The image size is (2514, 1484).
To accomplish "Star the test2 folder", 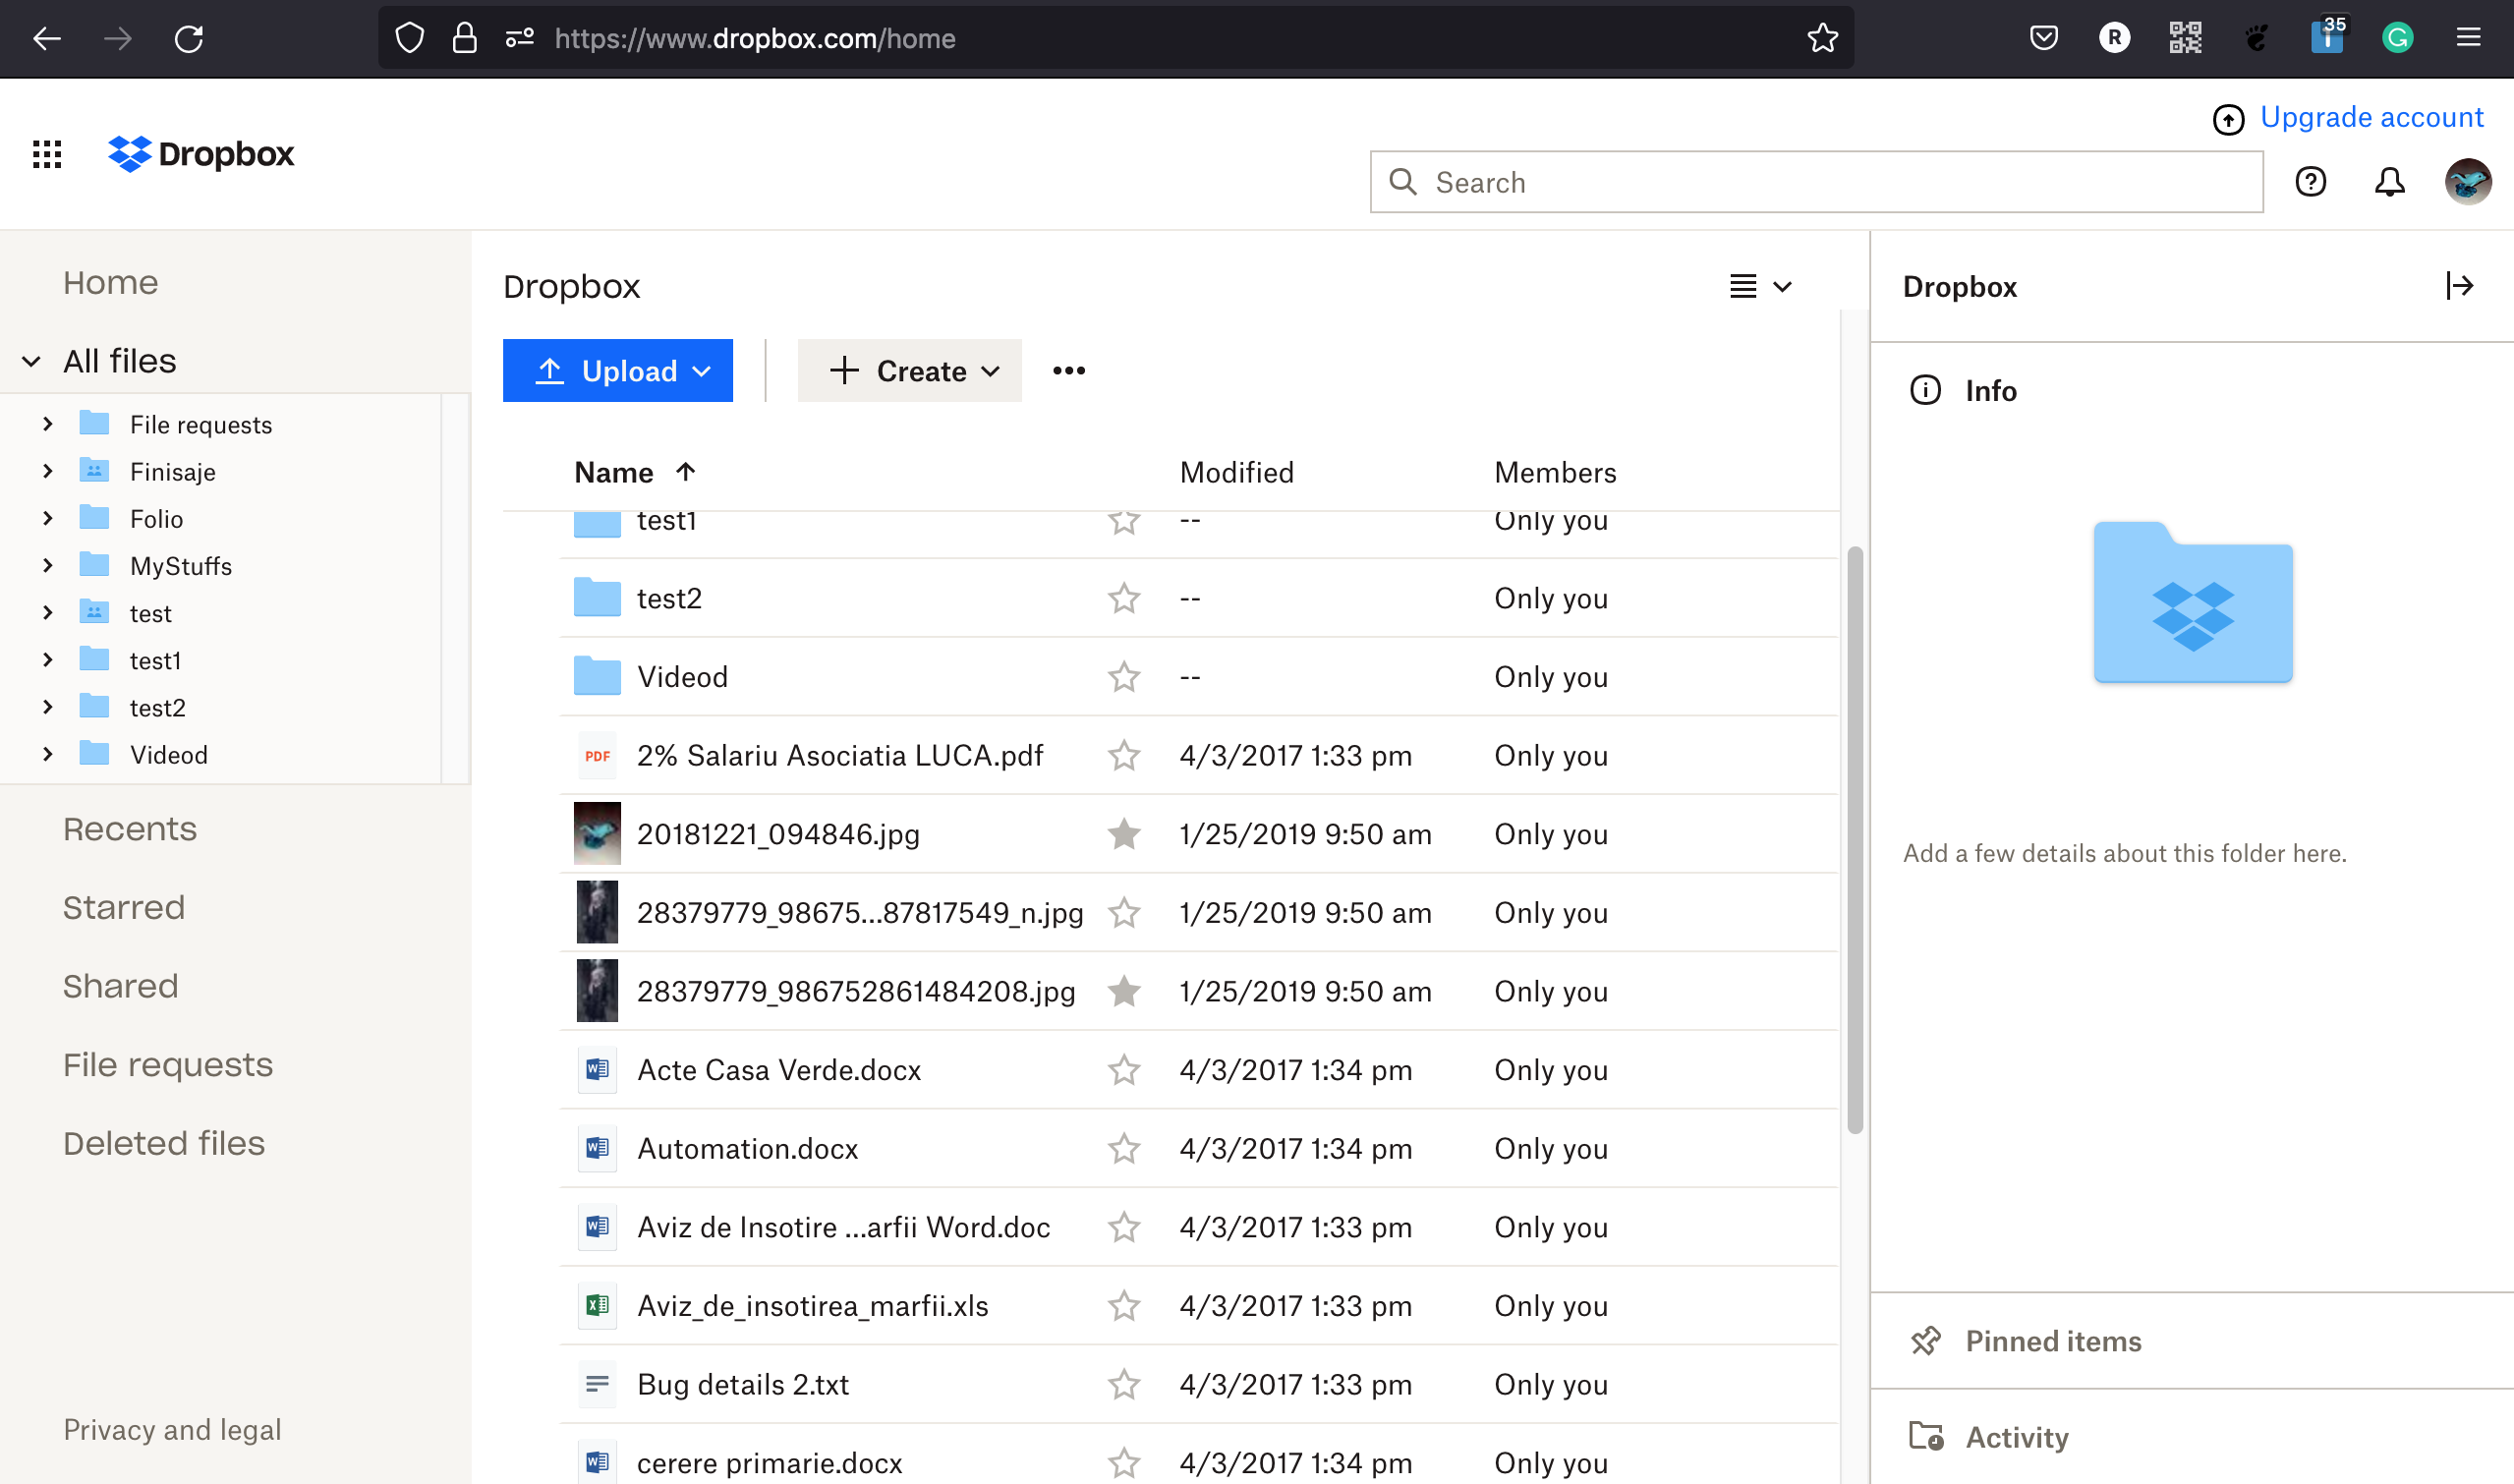I will click(1124, 598).
